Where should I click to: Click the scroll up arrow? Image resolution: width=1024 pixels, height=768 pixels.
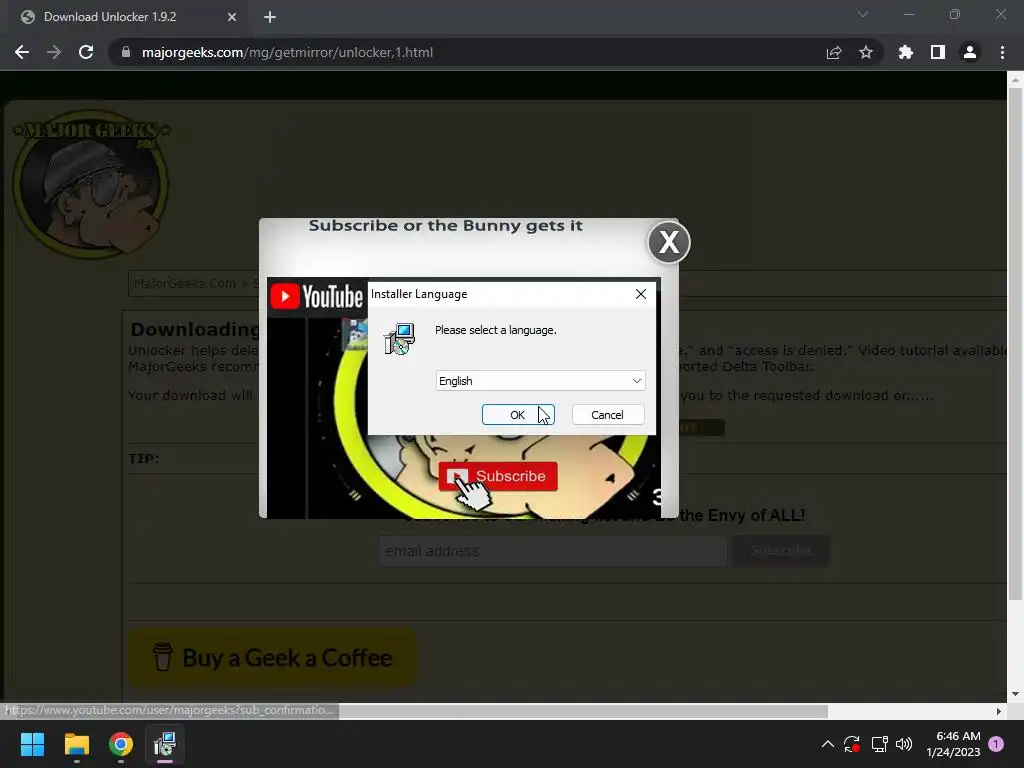[1015, 80]
